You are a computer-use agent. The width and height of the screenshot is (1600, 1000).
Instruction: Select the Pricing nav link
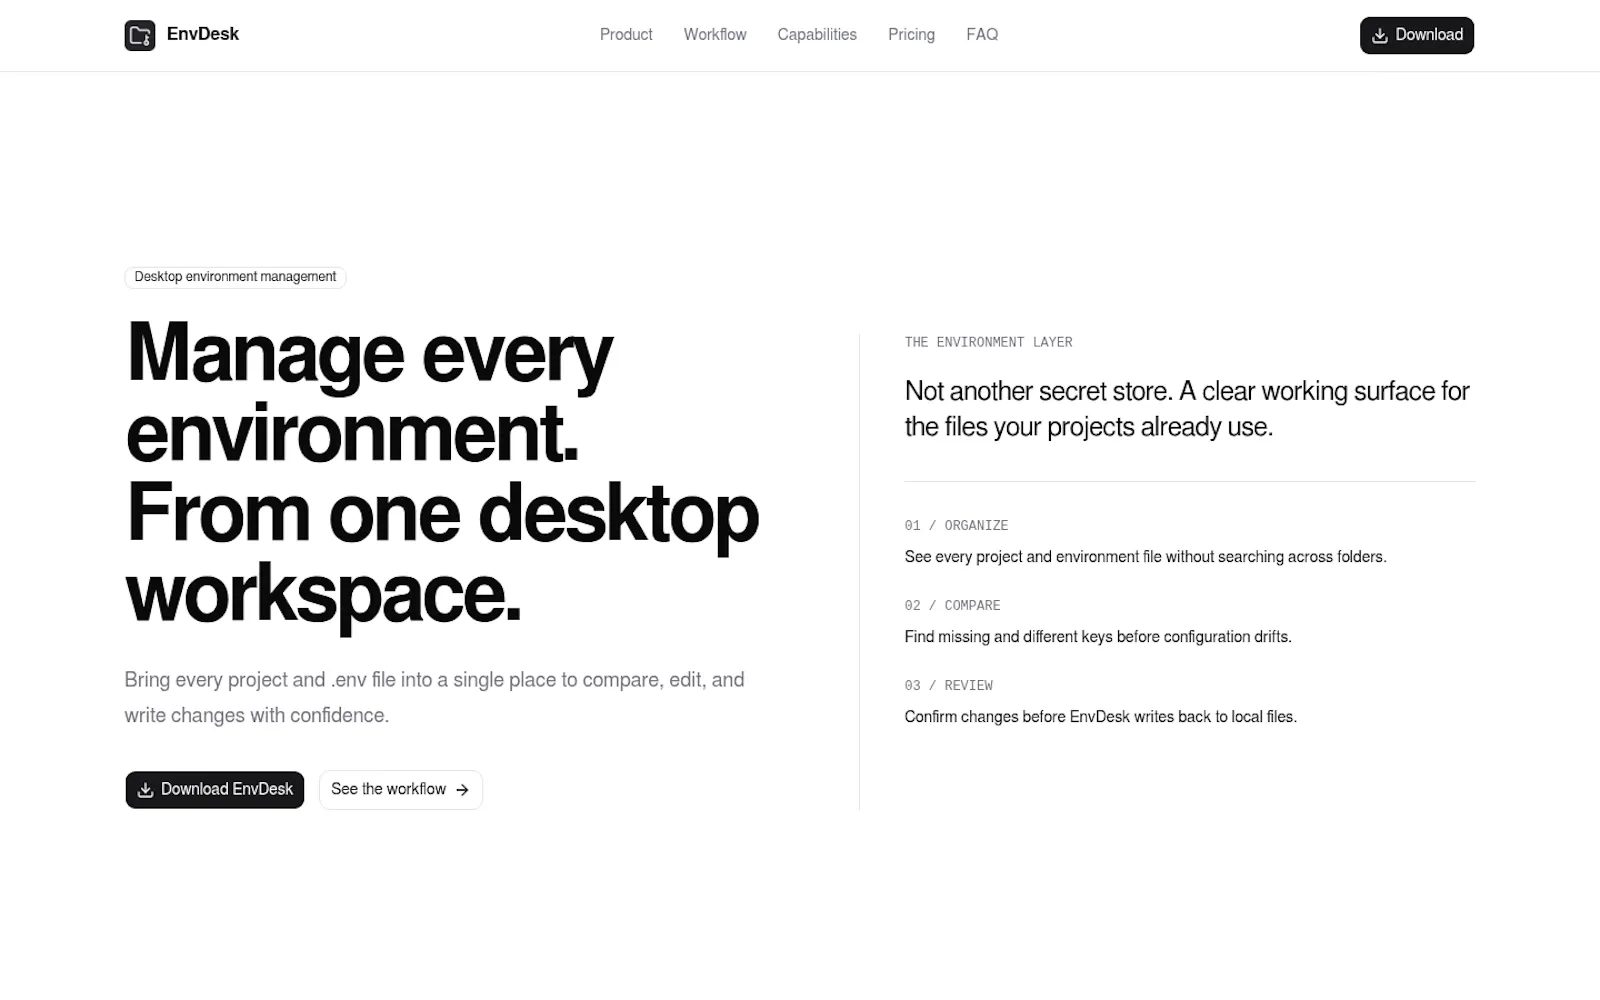(911, 35)
